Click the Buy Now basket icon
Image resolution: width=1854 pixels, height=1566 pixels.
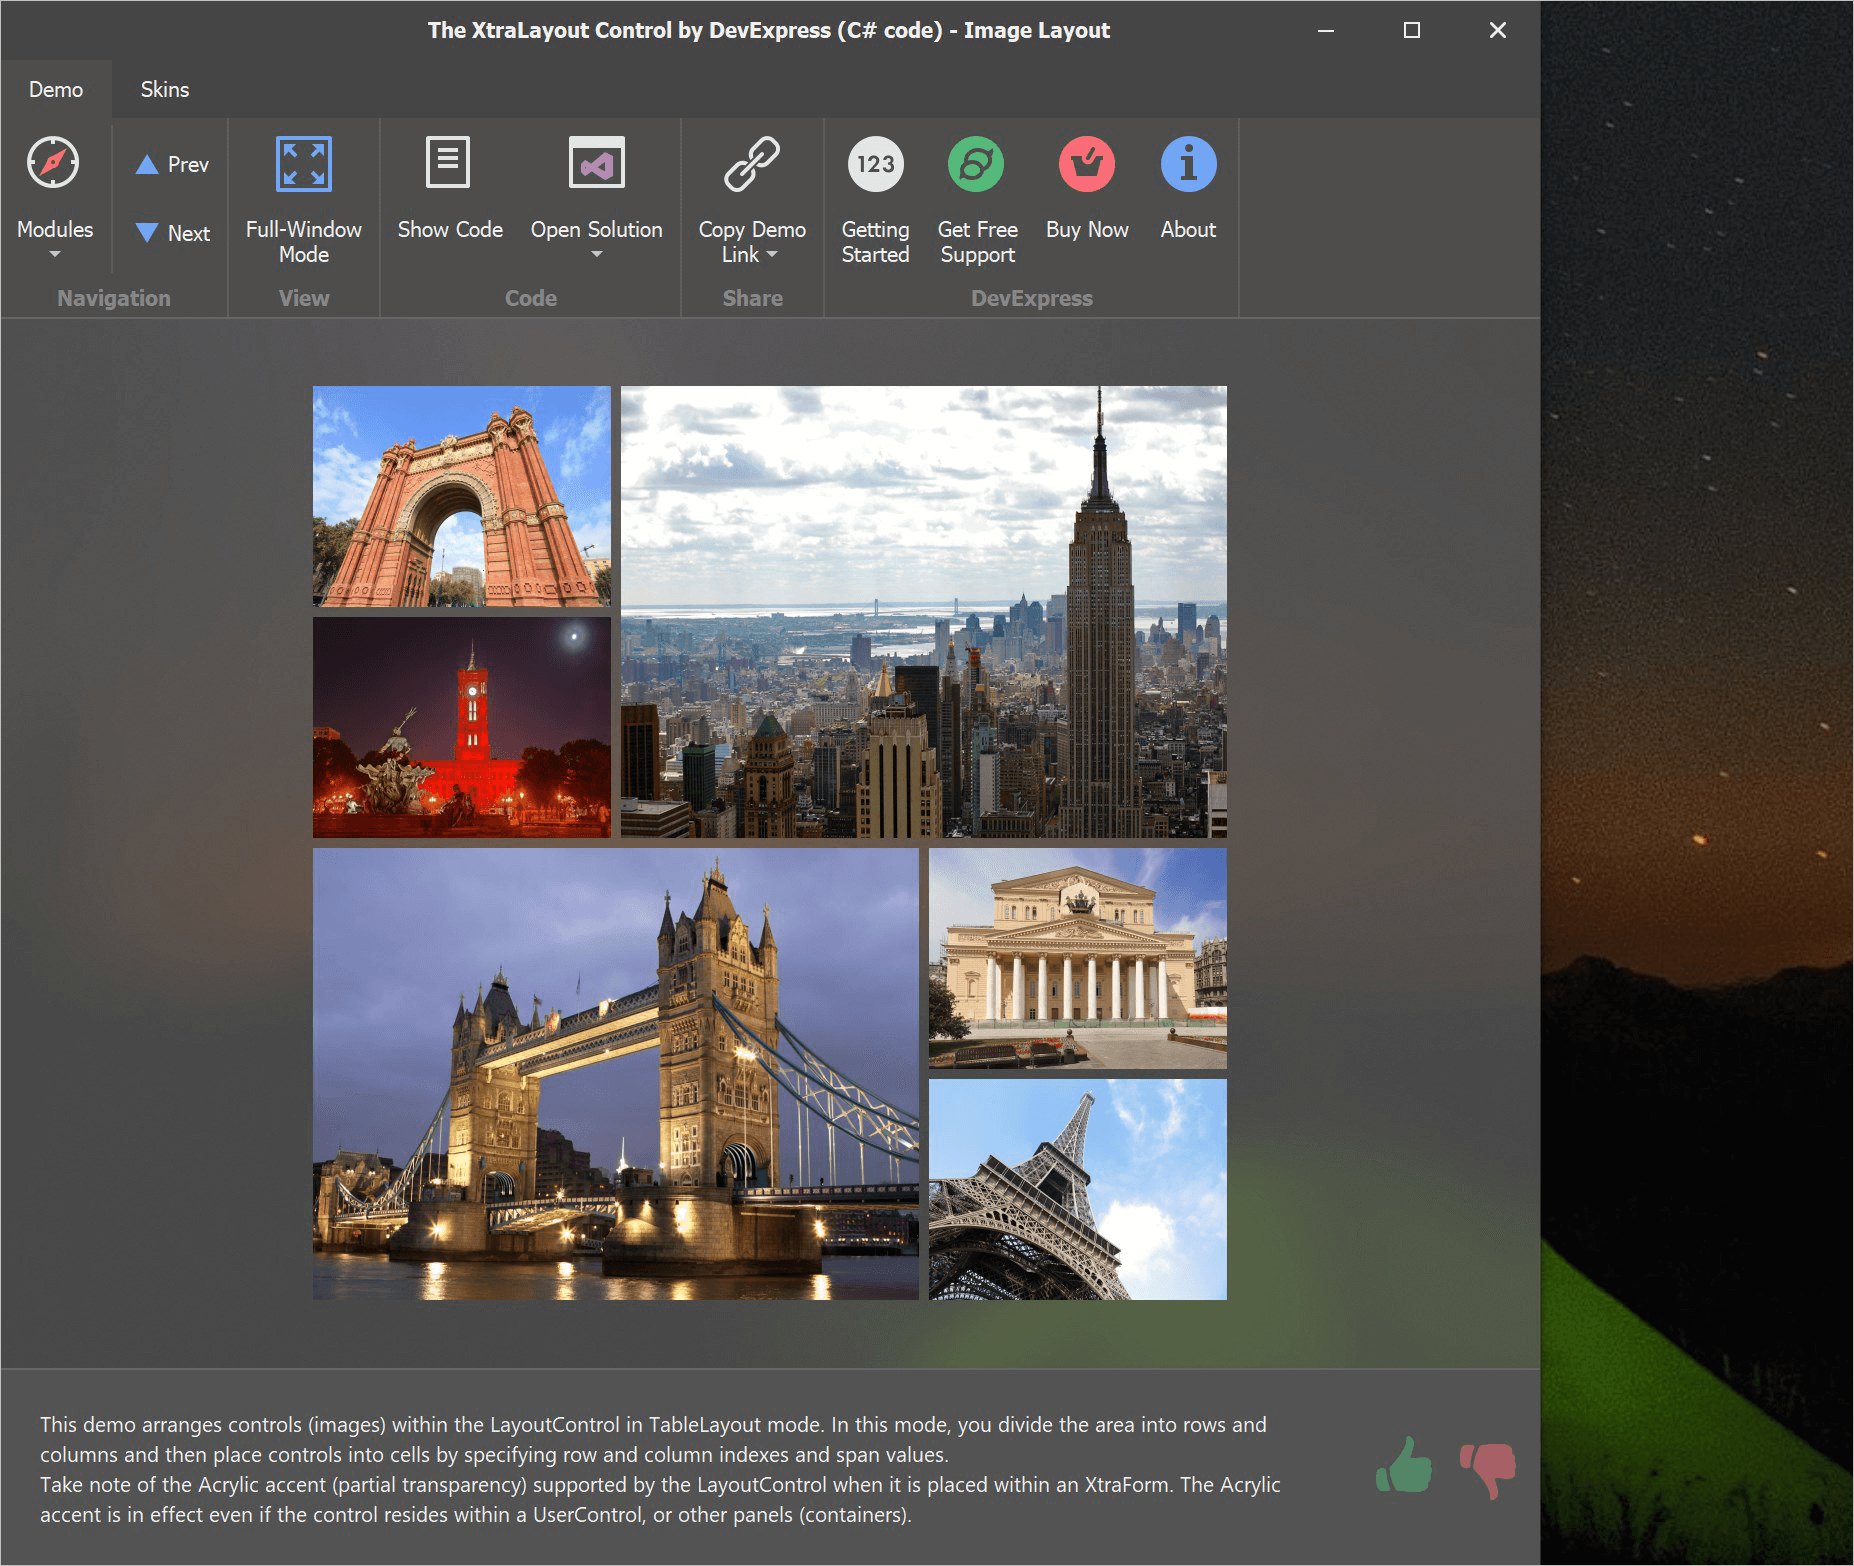(1086, 164)
